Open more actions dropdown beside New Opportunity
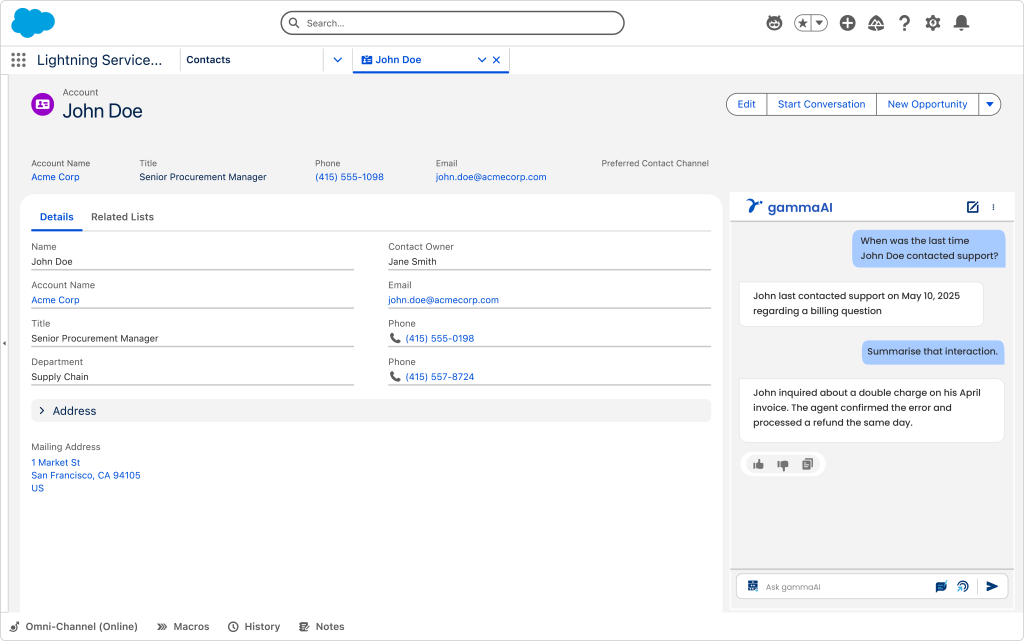 tap(989, 104)
